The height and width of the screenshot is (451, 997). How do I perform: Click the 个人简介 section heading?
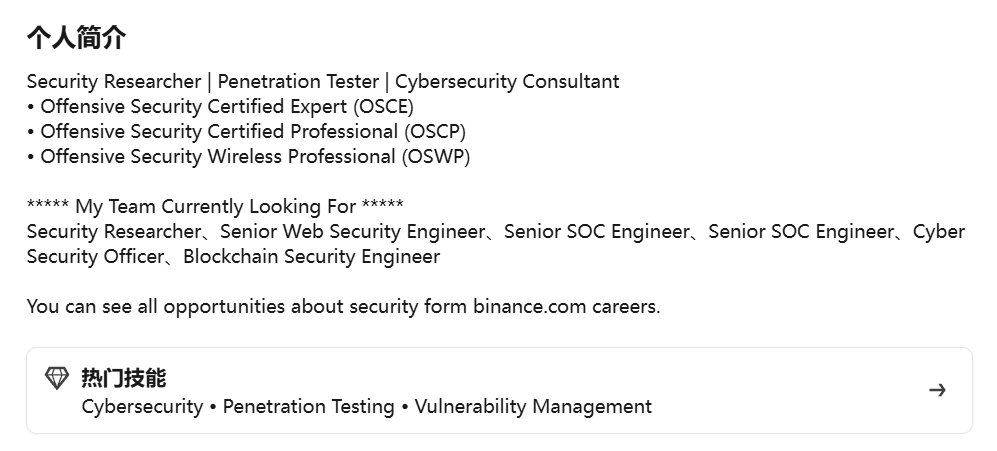76,38
